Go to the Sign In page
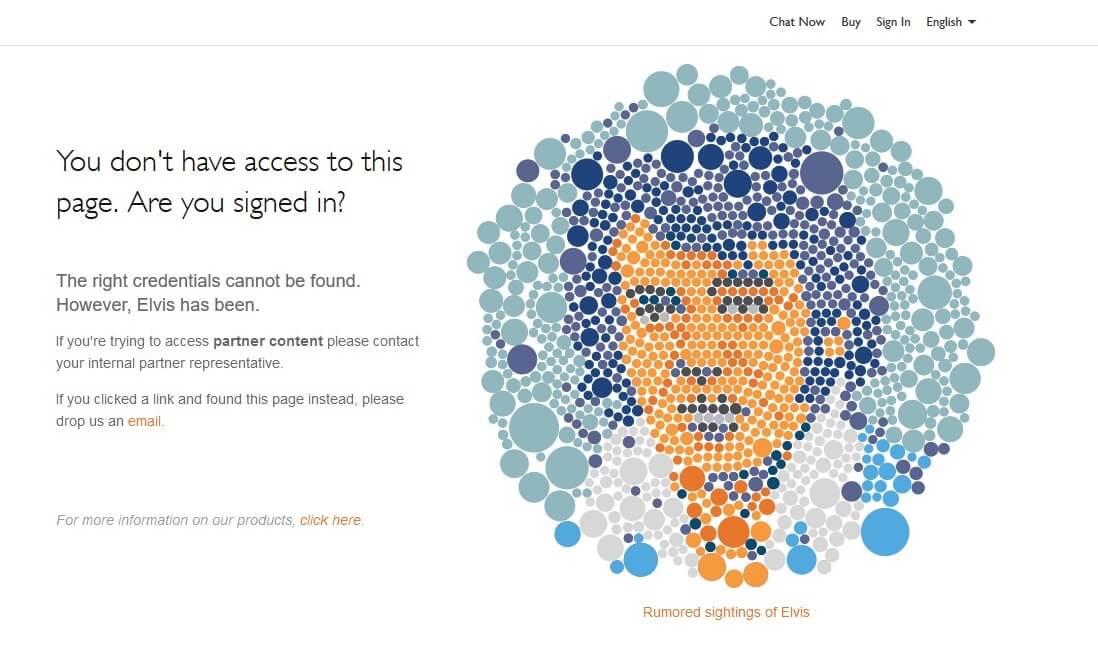Image resolution: width=1098 pixels, height=663 pixels. coord(893,22)
